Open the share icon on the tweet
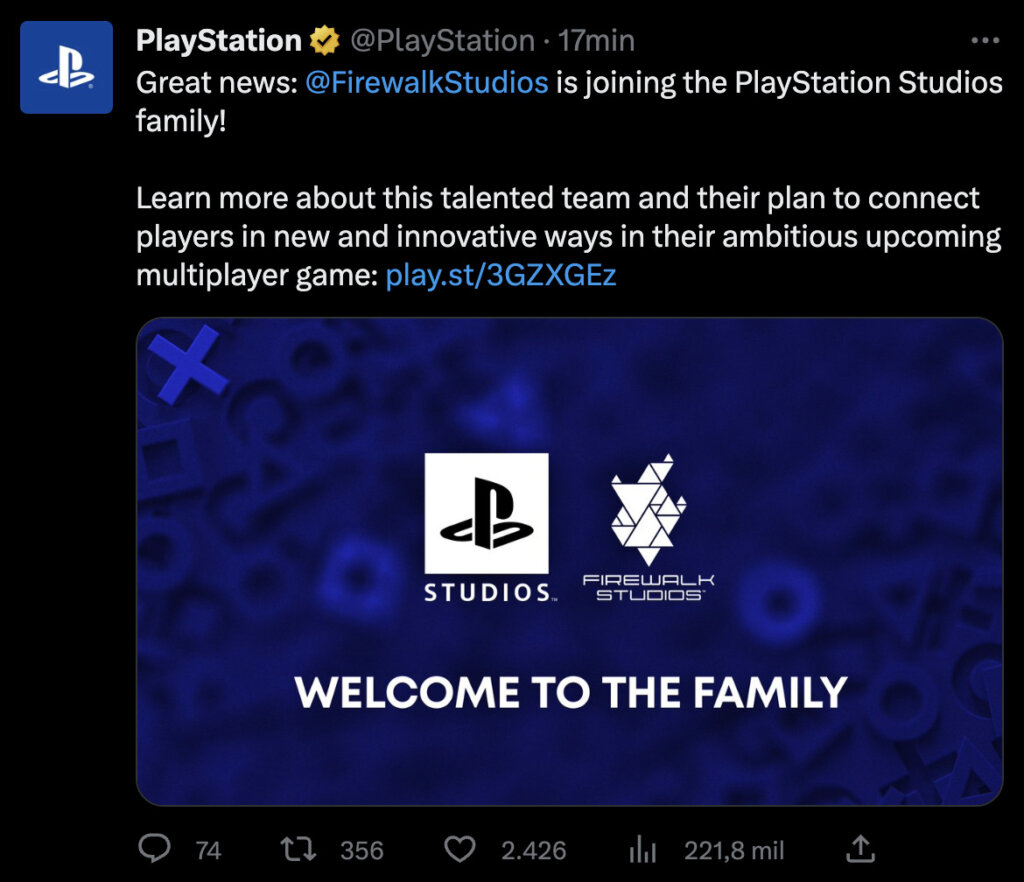Image resolution: width=1024 pixels, height=882 pixels. click(862, 849)
